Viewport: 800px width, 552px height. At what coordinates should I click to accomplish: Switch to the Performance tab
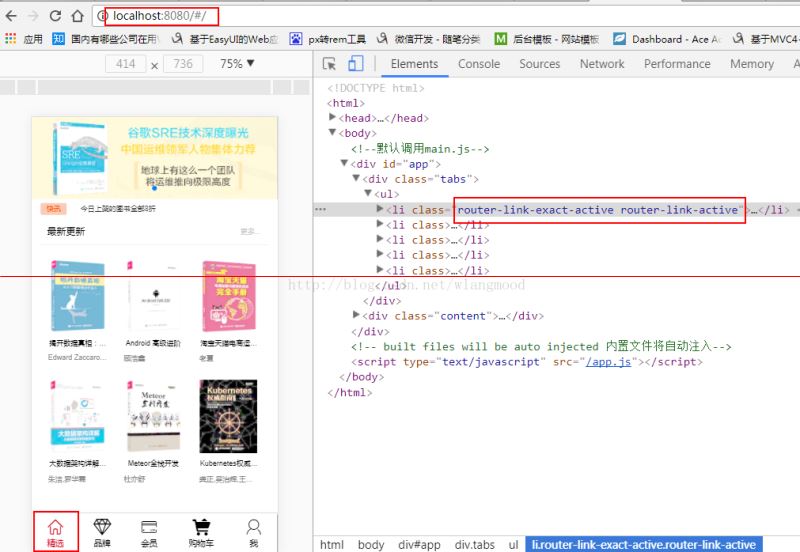click(677, 64)
